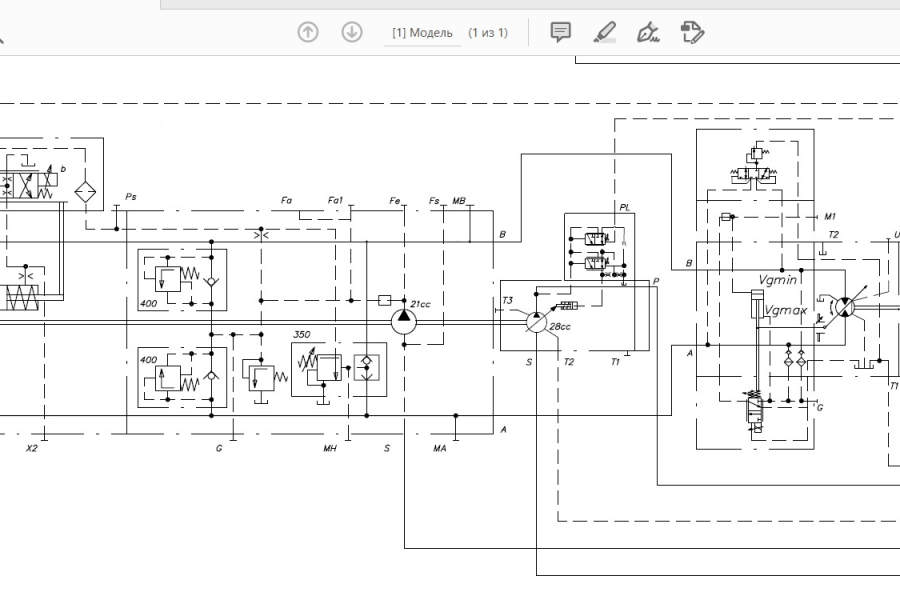Click the '350' relief valve label

click(x=302, y=334)
